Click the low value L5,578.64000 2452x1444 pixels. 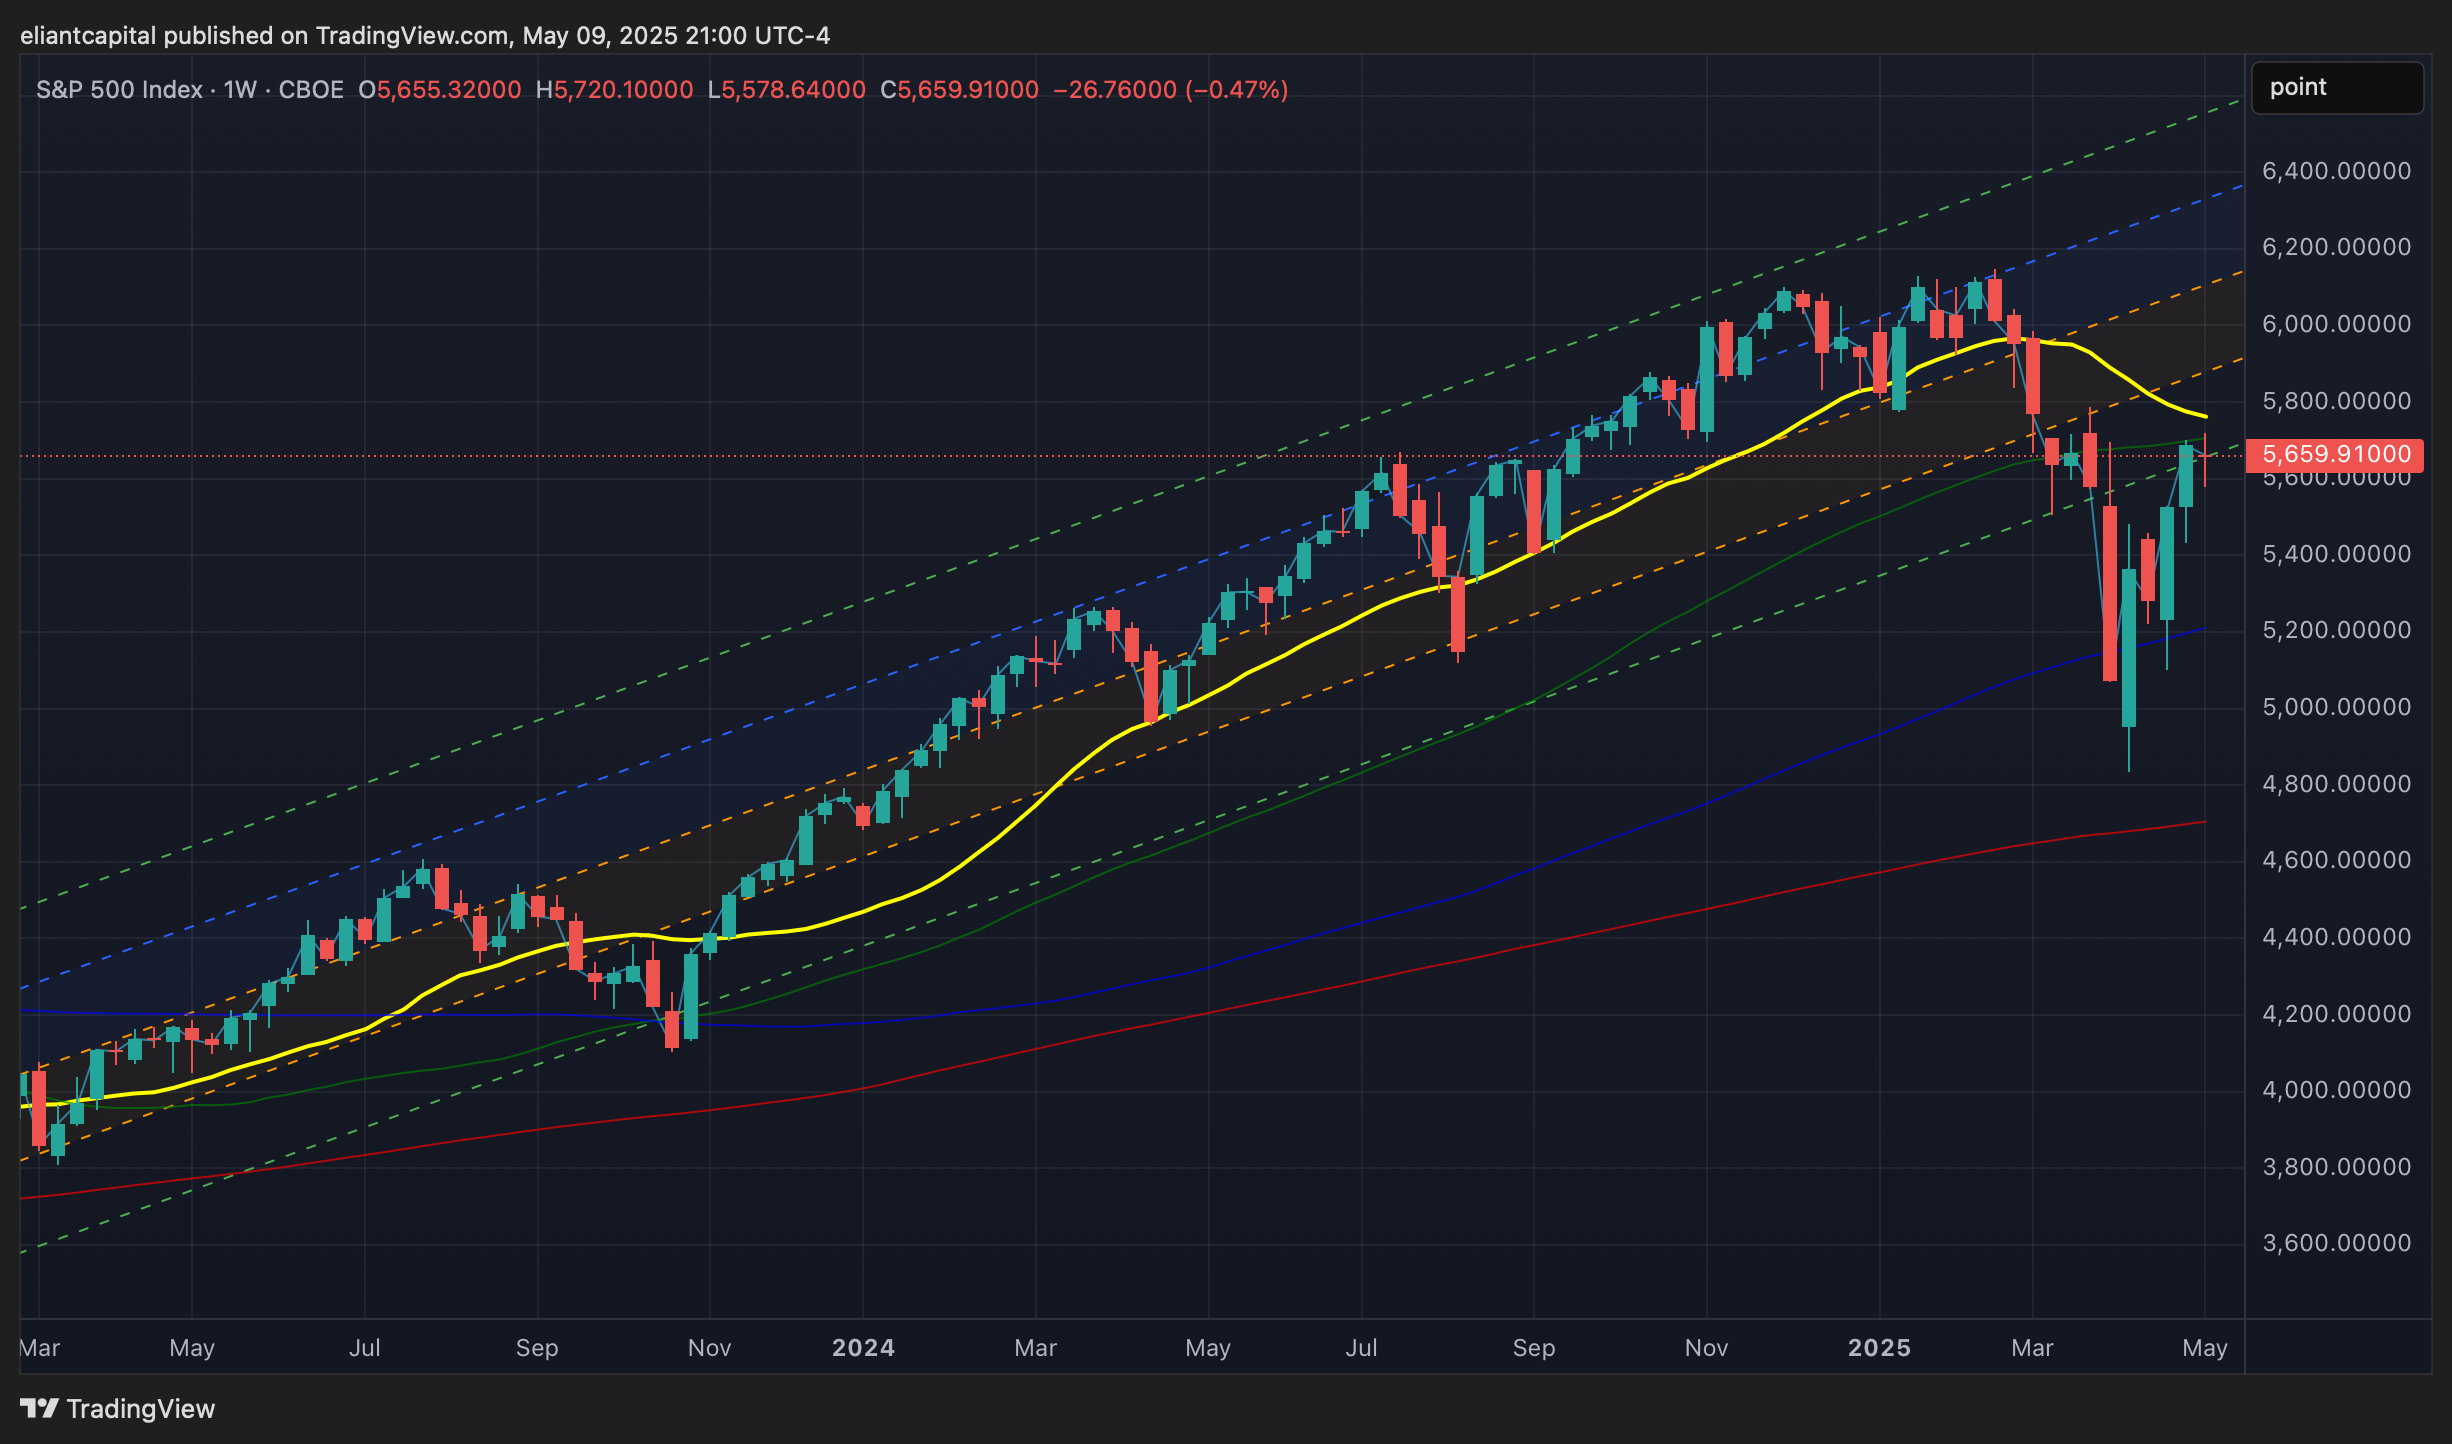pyautogui.click(x=786, y=90)
